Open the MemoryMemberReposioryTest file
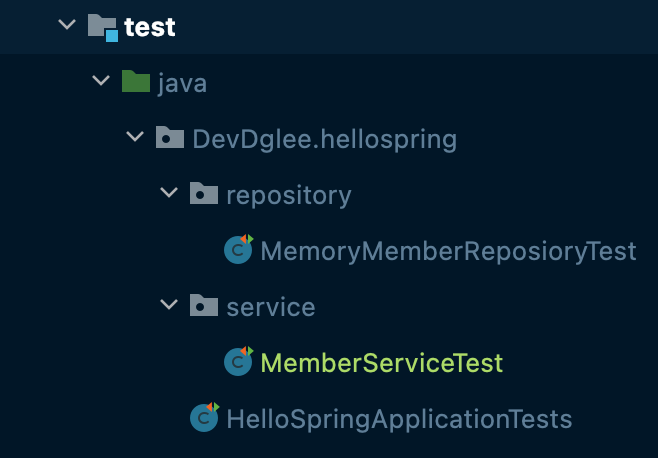This screenshot has width=658, height=458. coord(448,251)
